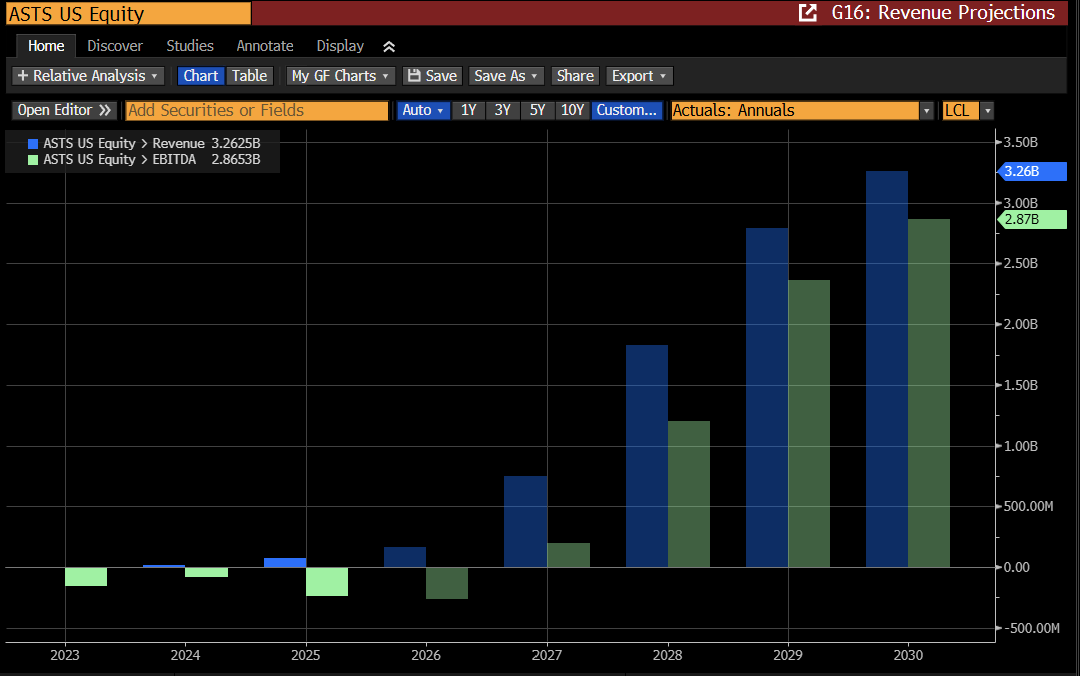The height and width of the screenshot is (676, 1080).
Task: Click the 2028 EBITDA bar
Action: click(689, 494)
